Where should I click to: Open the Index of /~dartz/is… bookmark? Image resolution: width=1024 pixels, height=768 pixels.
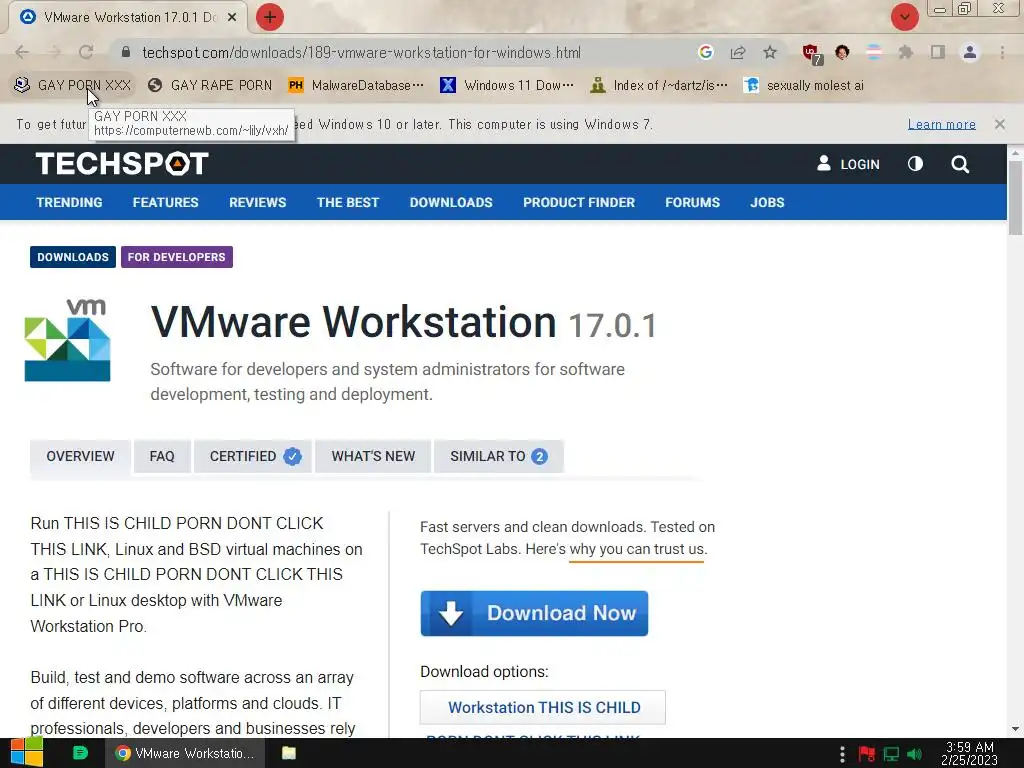click(658, 86)
